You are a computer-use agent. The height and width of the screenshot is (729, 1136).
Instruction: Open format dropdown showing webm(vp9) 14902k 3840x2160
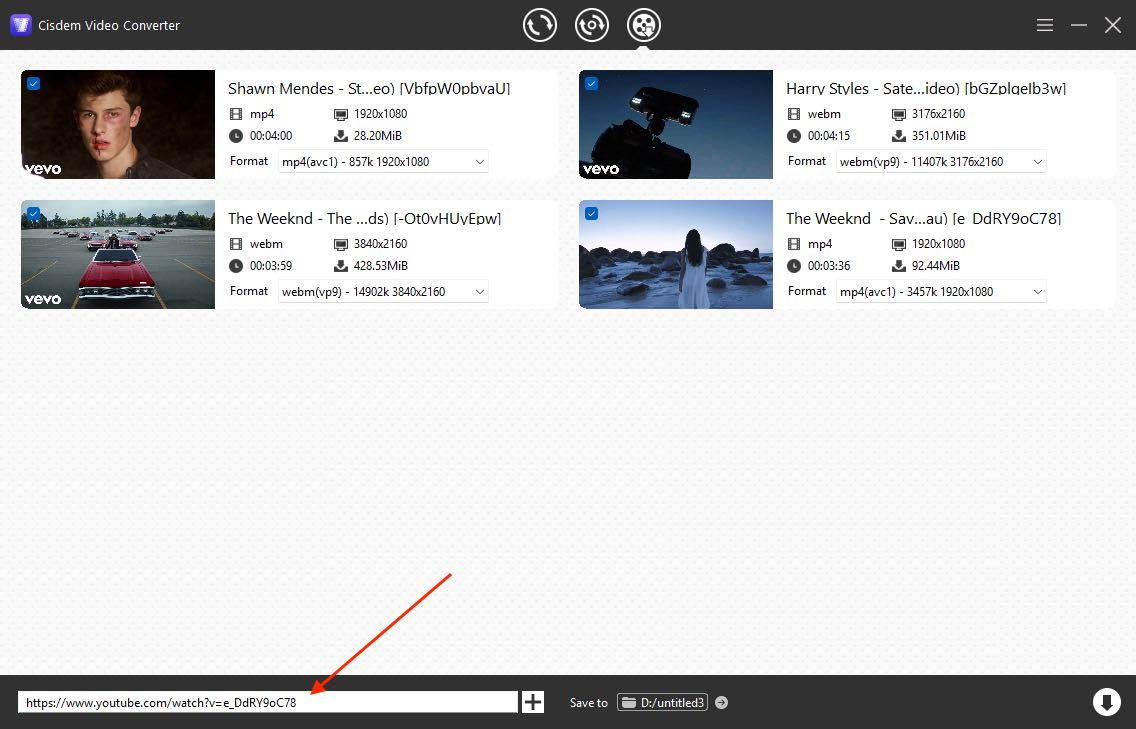[x=383, y=291]
